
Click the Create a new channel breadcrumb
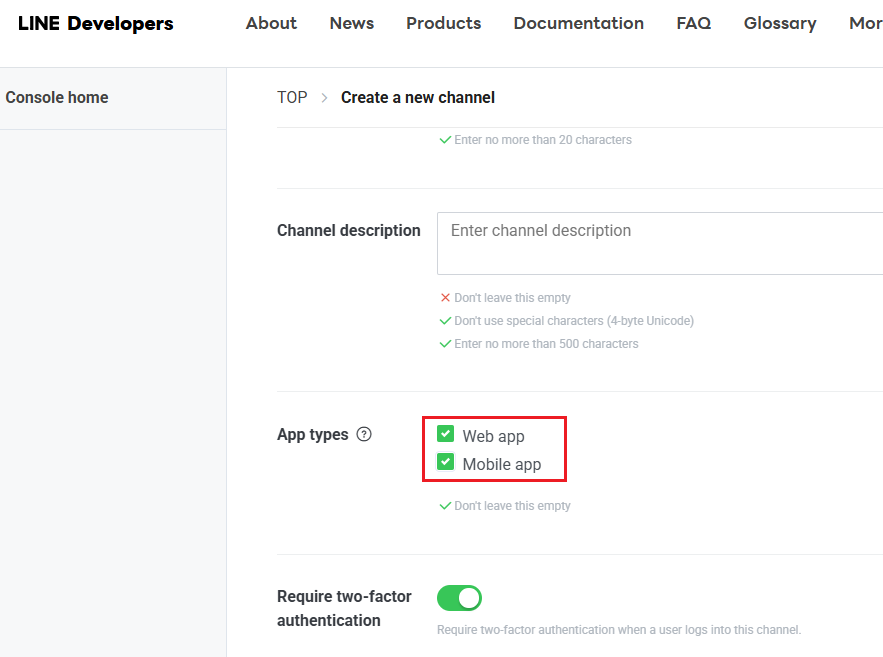click(x=418, y=98)
